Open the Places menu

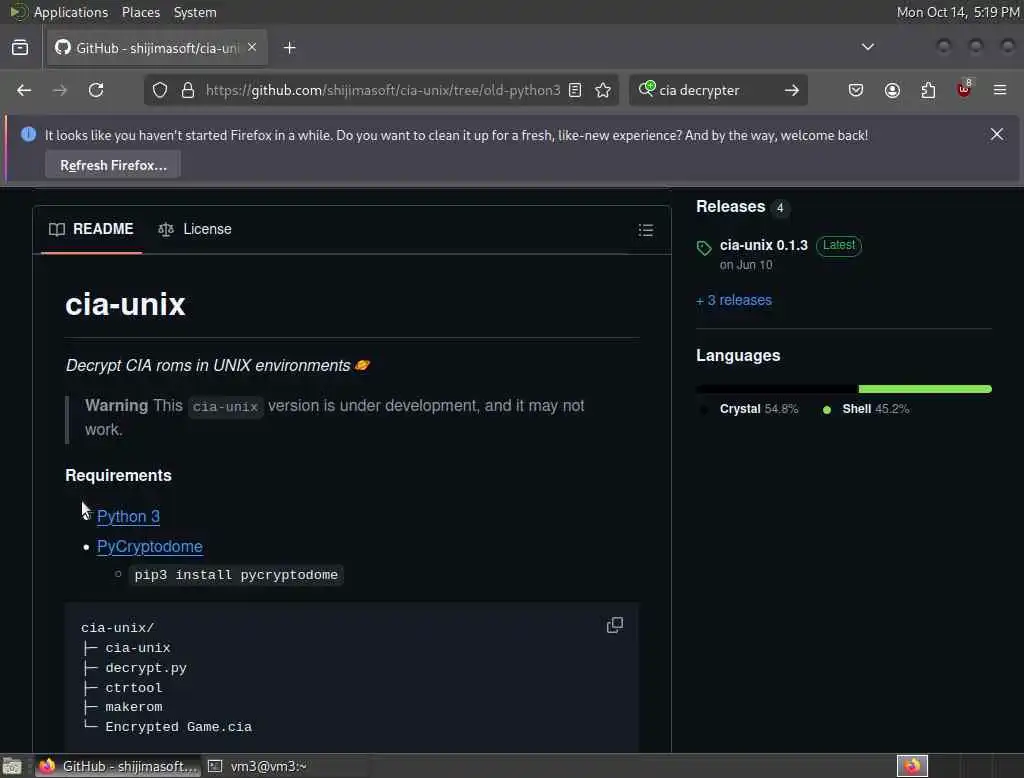pyautogui.click(x=141, y=12)
